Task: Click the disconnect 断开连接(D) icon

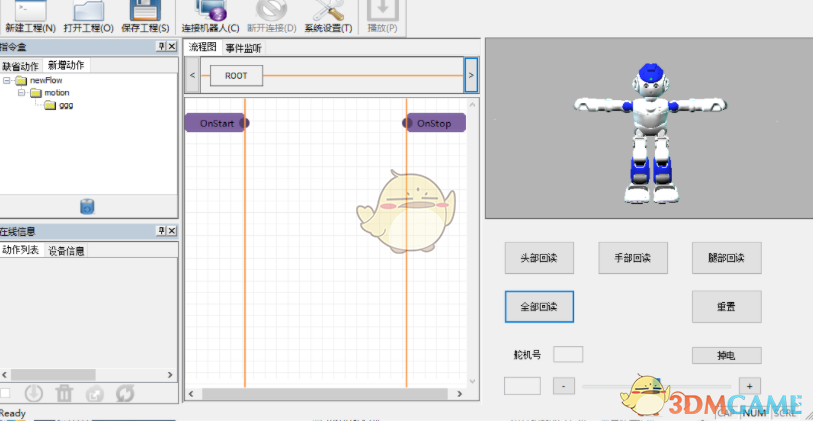Action: [272, 17]
